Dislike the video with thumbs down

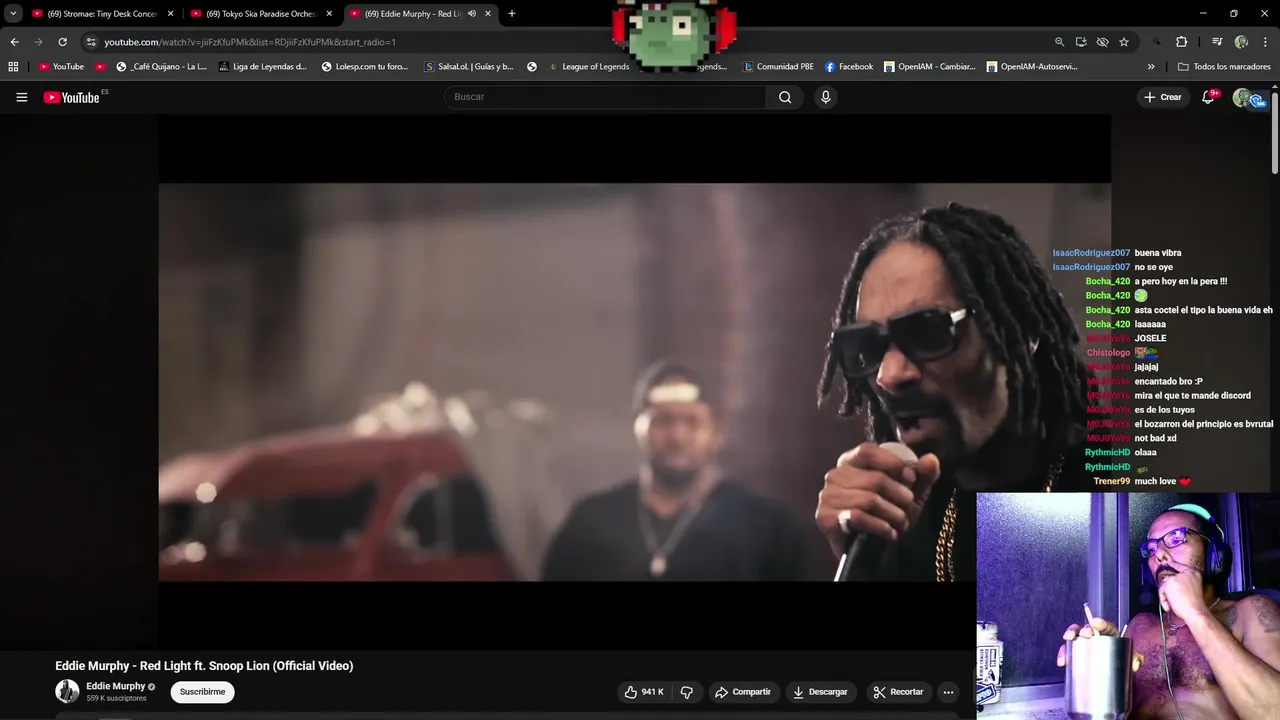click(x=687, y=692)
